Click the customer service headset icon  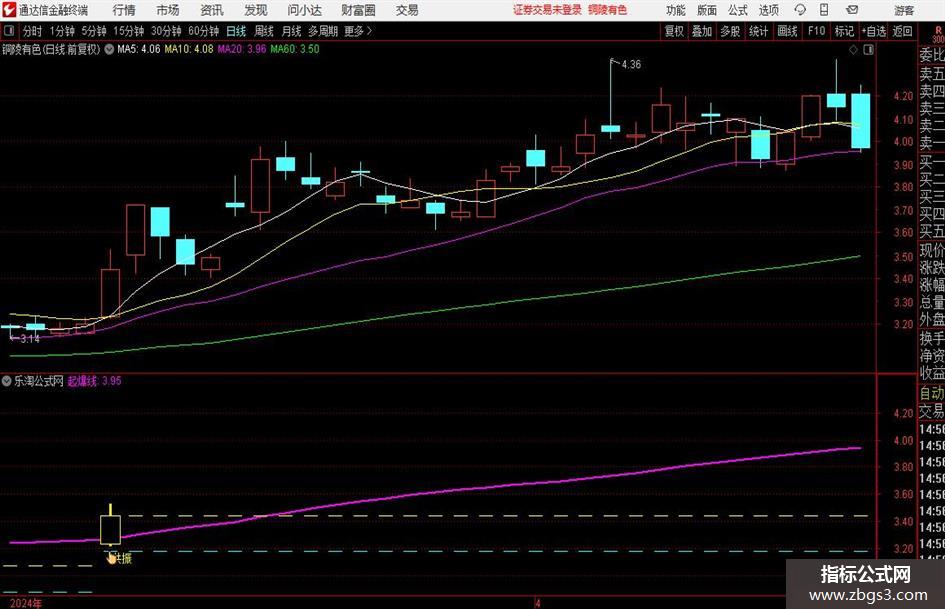pyautogui.click(x=800, y=10)
